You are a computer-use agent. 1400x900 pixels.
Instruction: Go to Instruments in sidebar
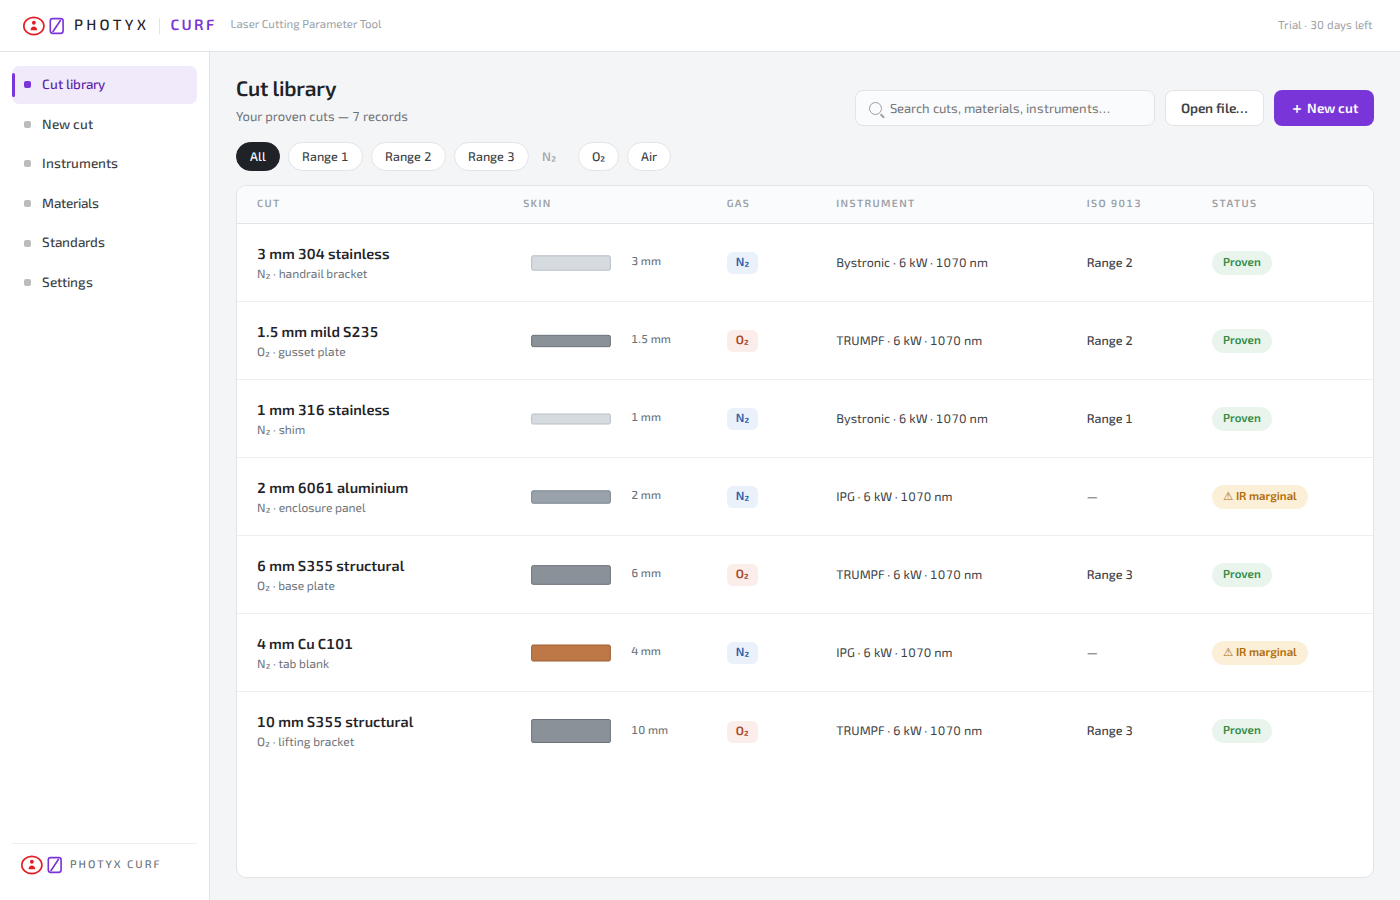(x=104, y=164)
